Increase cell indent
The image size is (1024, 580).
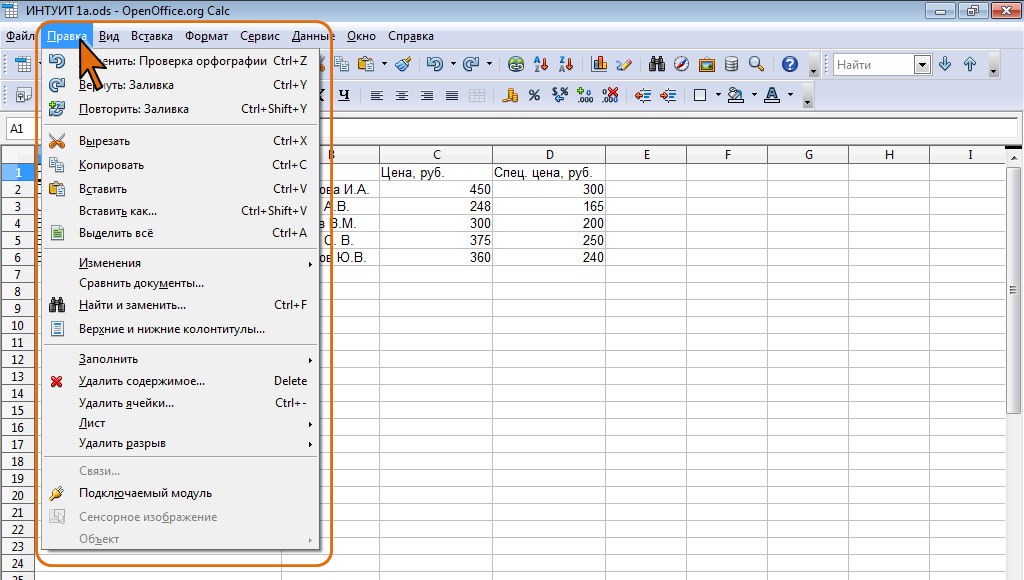pyautogui.click(x=667, y=95)
